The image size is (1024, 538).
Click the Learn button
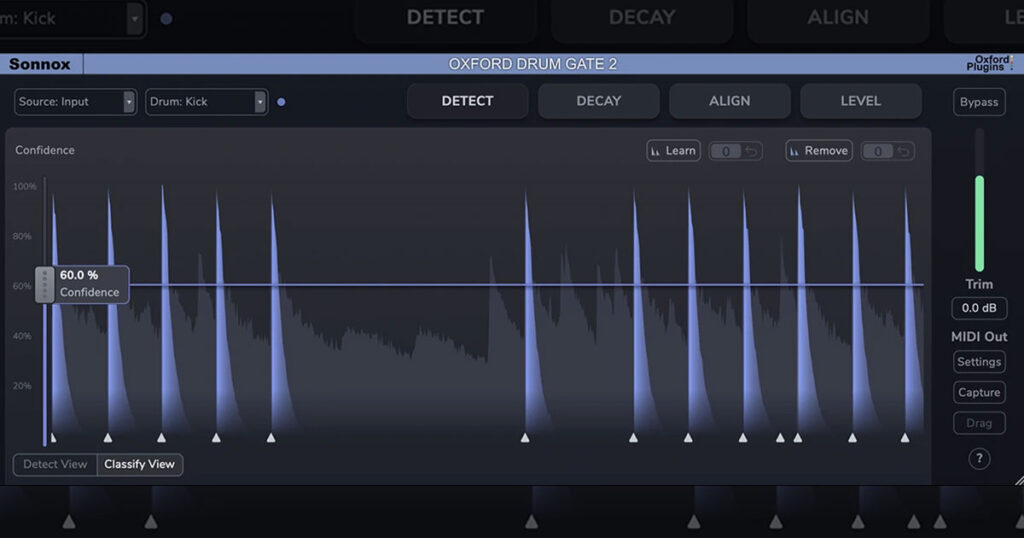tap(673, 151)
